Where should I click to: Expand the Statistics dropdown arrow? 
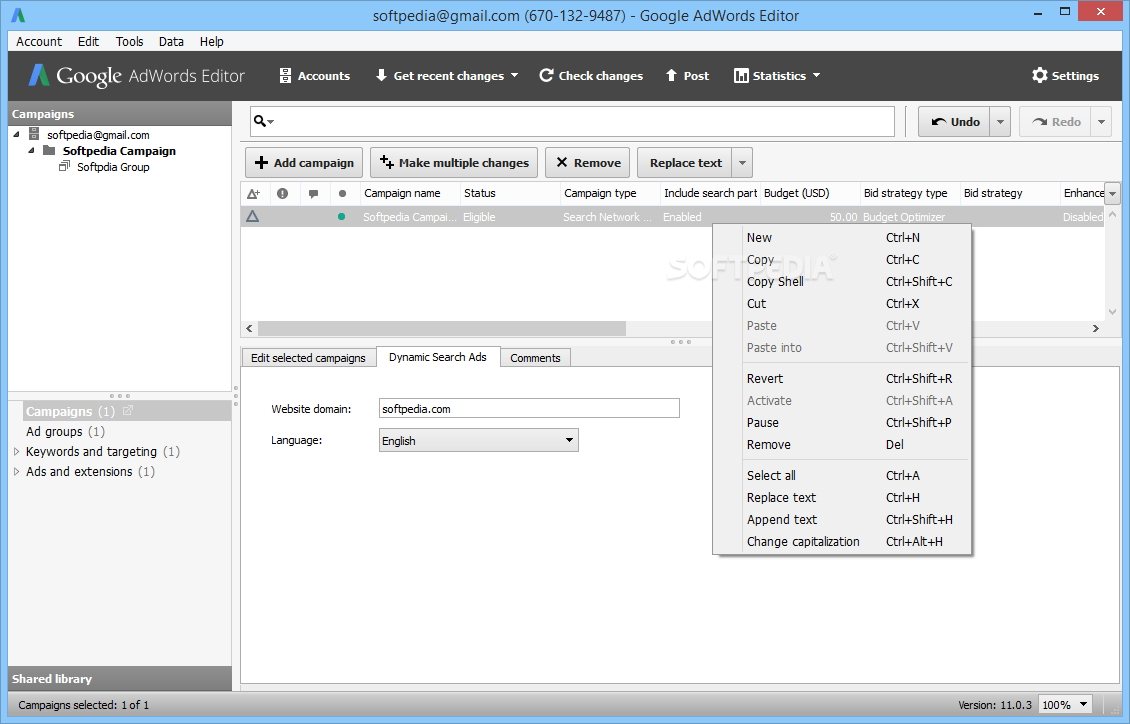[x=817, y=76]
